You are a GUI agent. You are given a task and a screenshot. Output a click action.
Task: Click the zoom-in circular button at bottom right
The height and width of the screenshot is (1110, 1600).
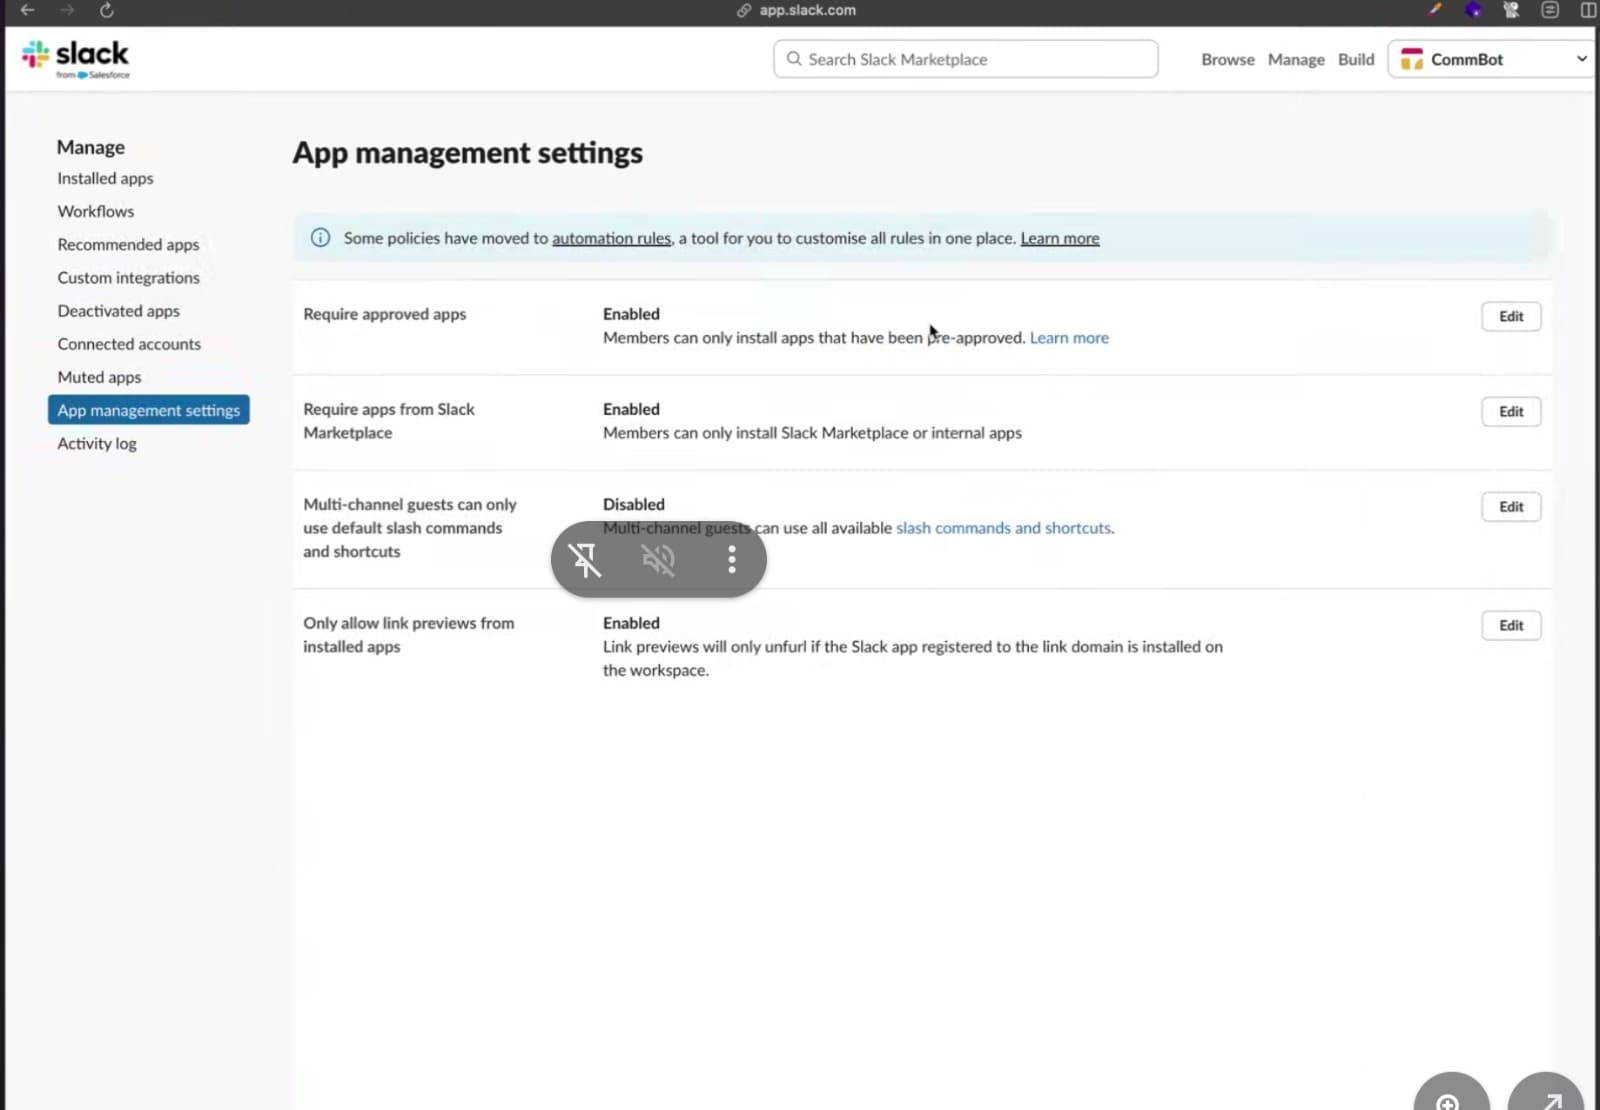pyautogui.click(x=1451, y=1101)
